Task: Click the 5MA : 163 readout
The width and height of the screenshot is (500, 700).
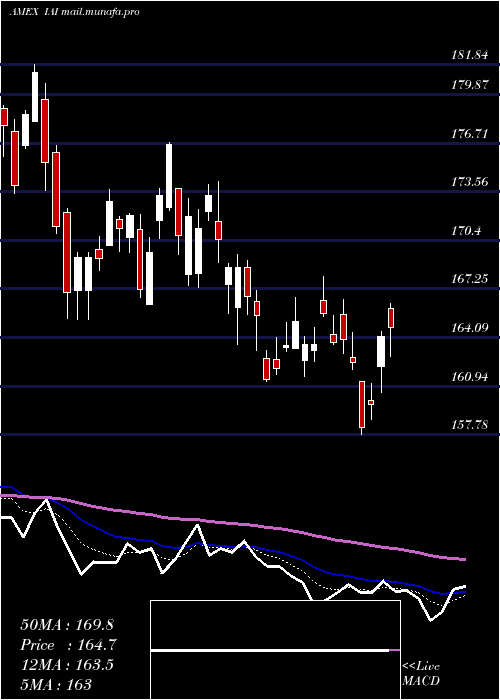Action: pyautogui.click(x=56, y=685)
